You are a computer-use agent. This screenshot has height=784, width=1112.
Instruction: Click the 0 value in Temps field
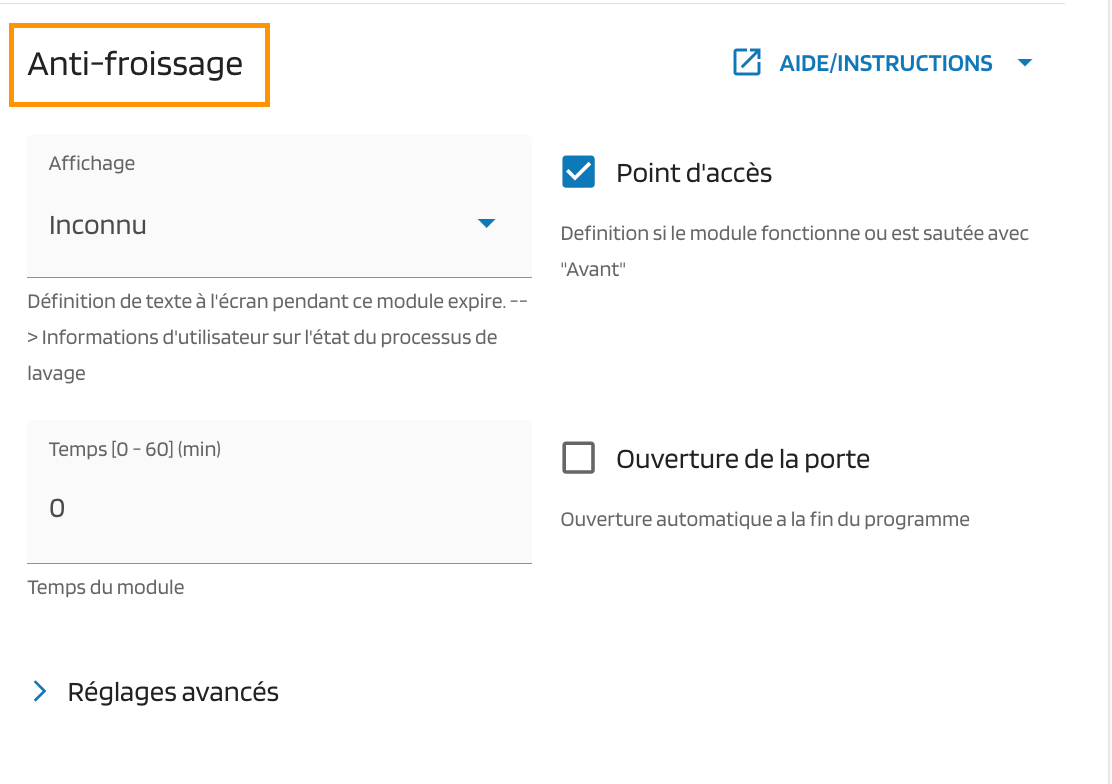click(58, 508)
